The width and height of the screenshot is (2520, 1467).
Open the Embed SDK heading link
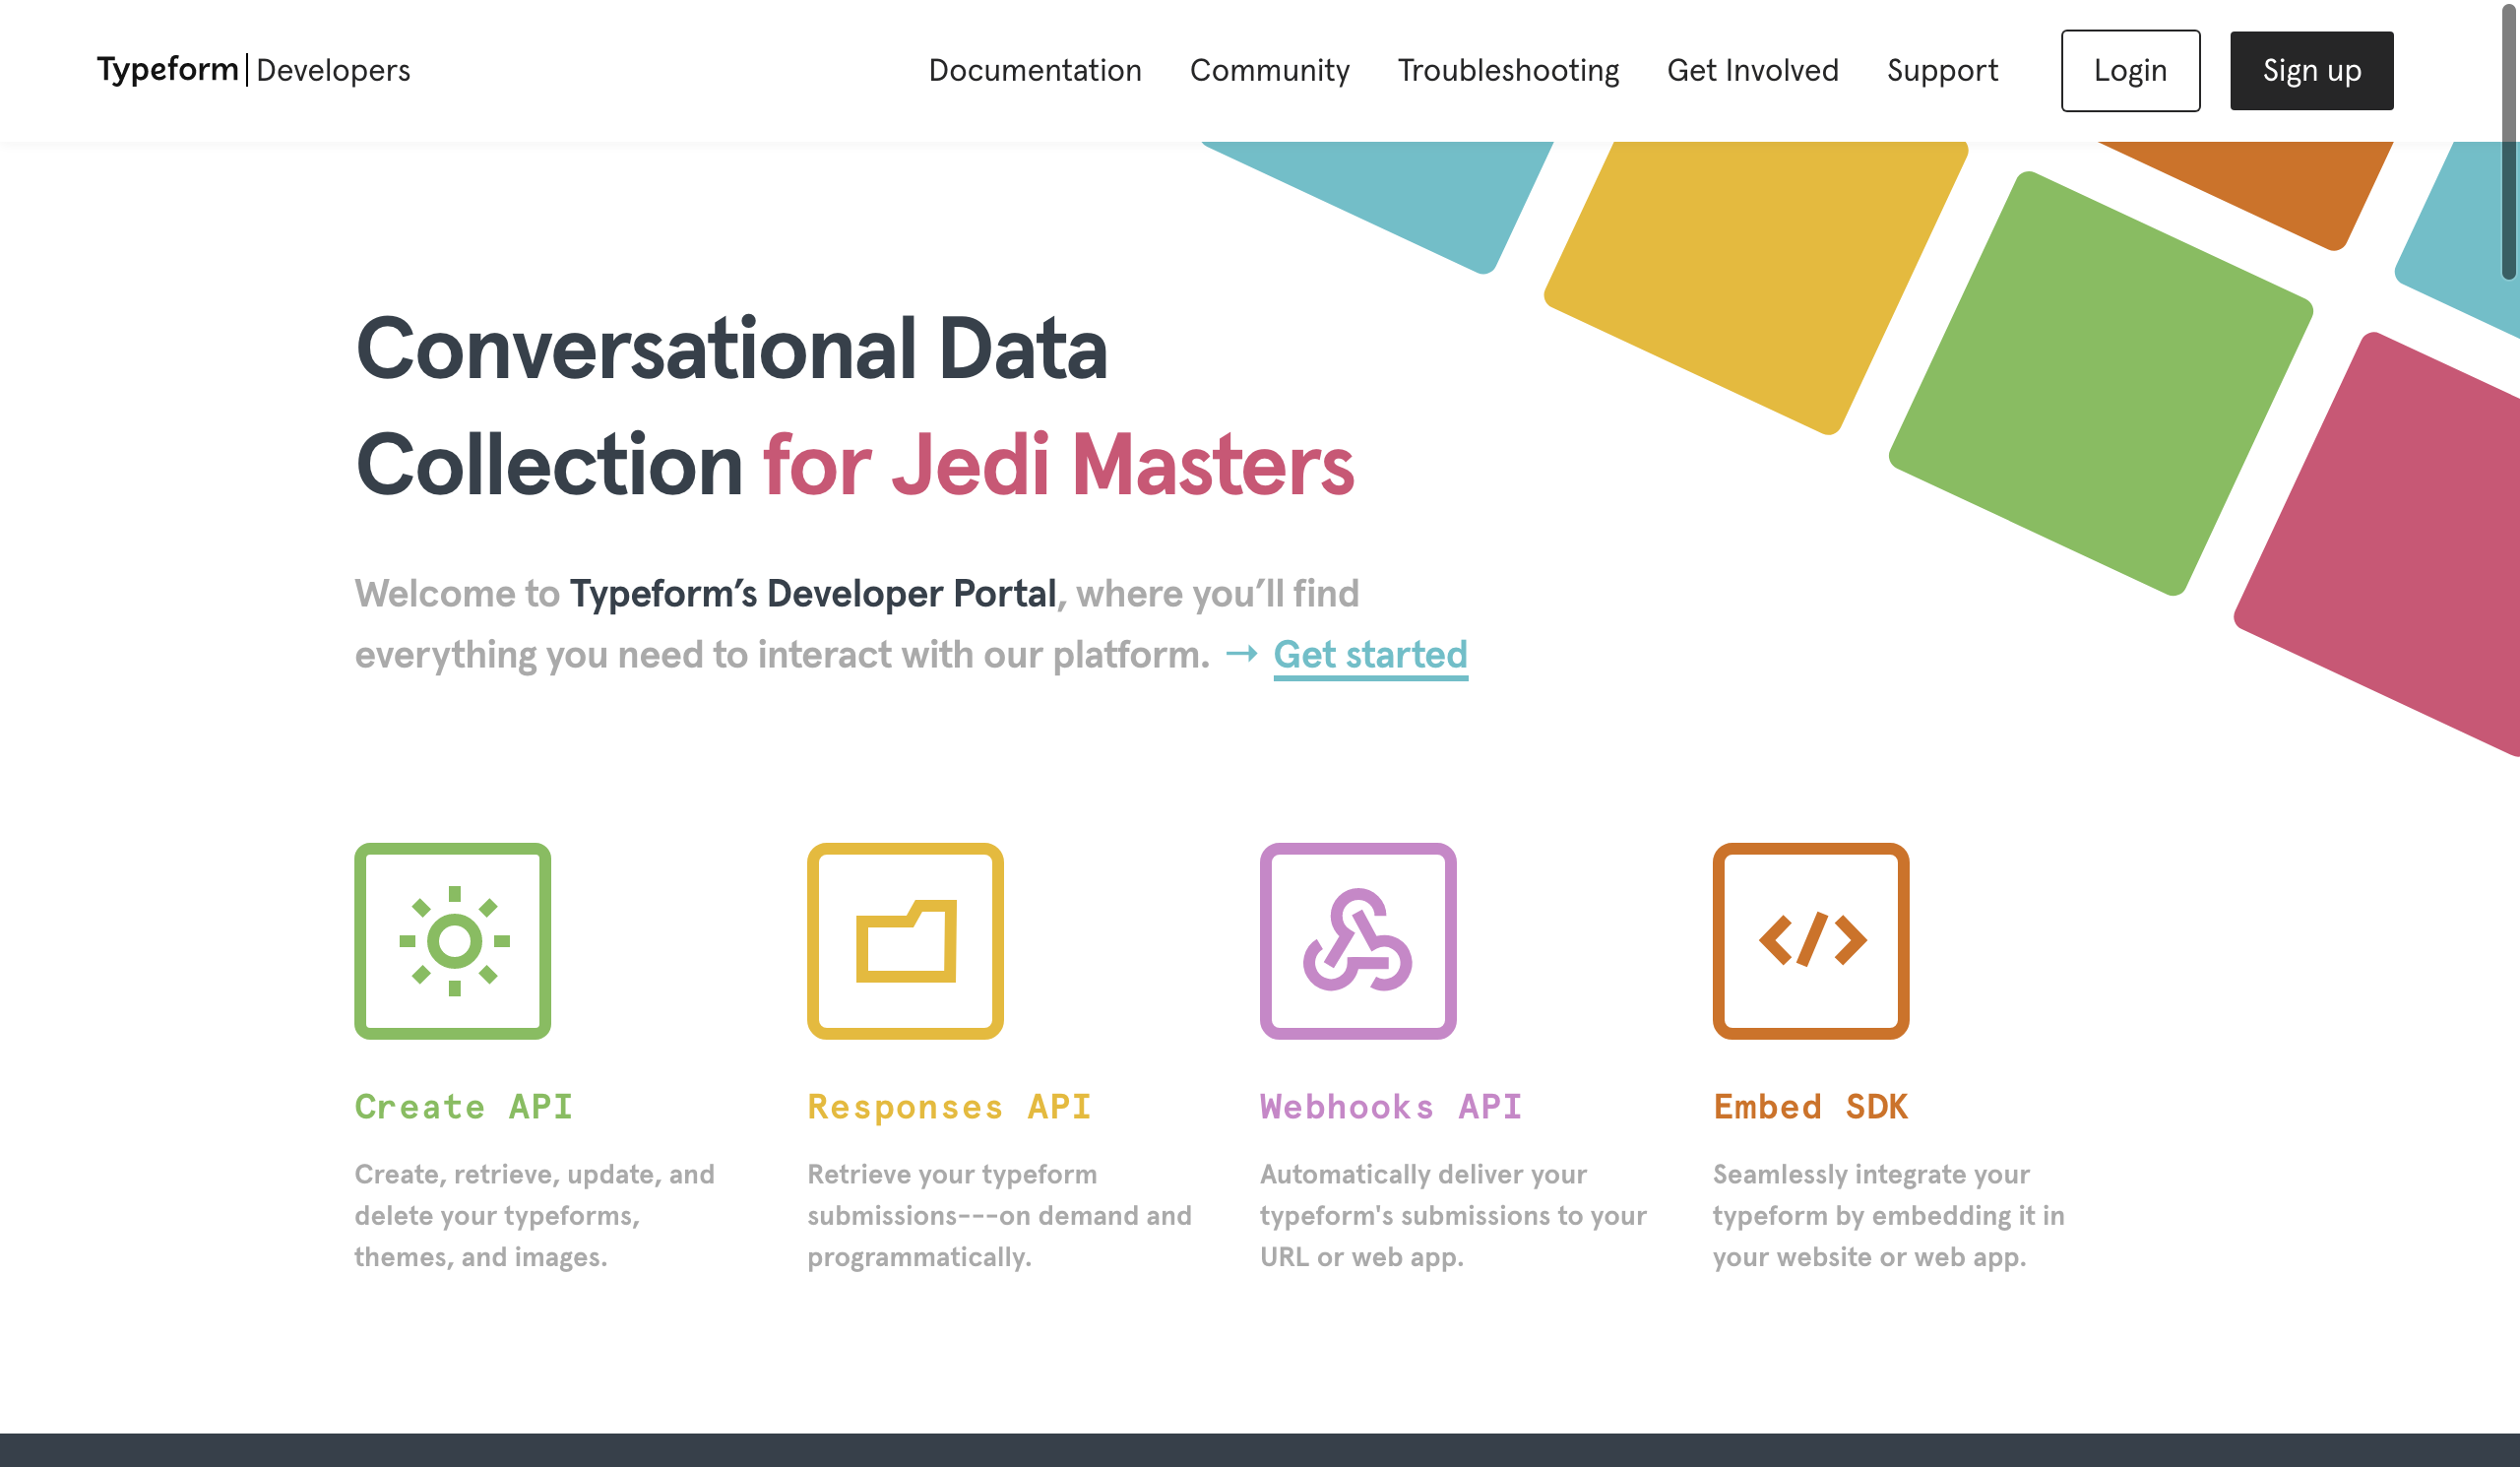1810,1106
